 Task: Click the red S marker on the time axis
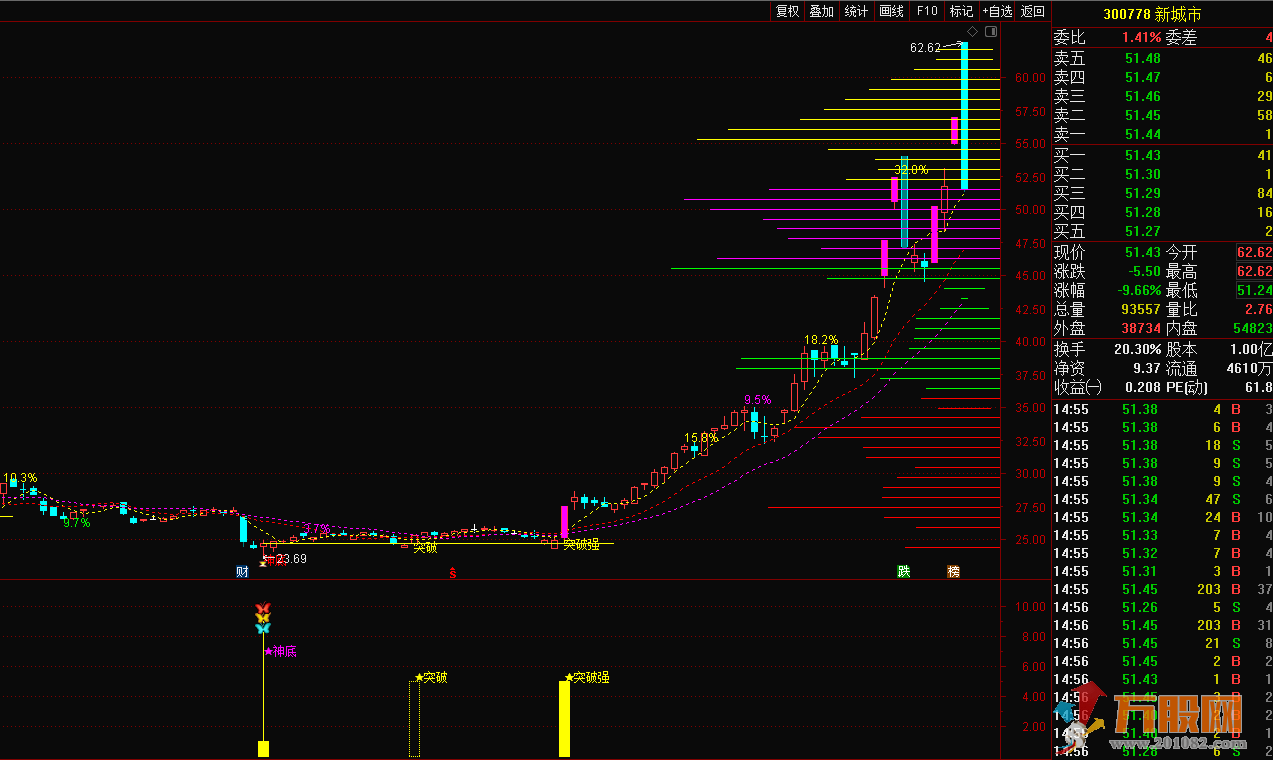452,573
